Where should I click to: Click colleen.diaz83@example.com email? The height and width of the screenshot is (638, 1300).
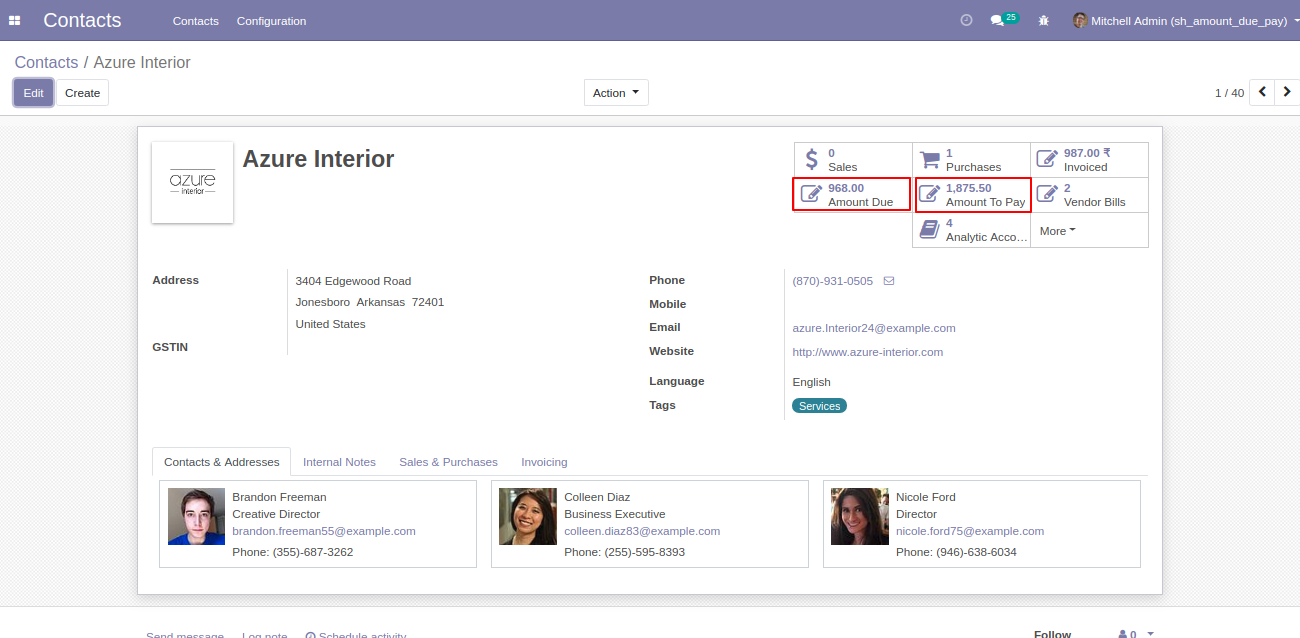[642, 531]
